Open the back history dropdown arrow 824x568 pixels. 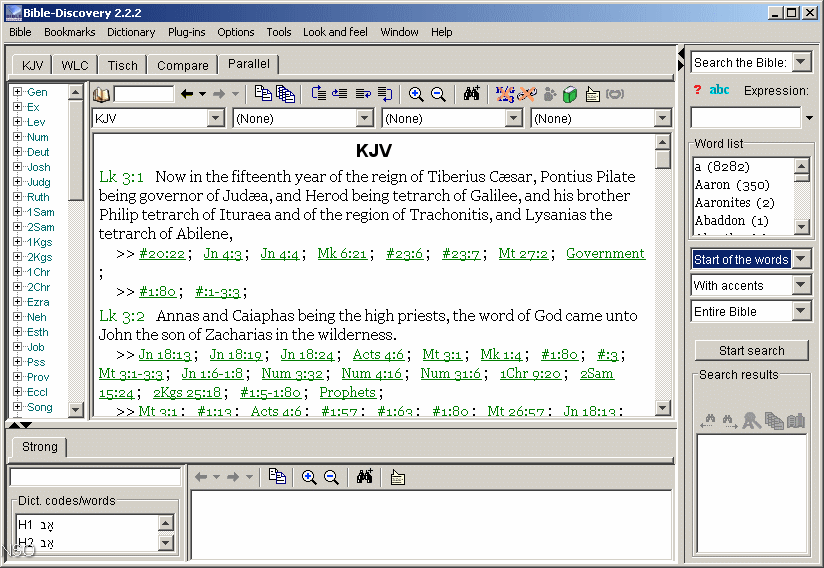pos(203,95)
